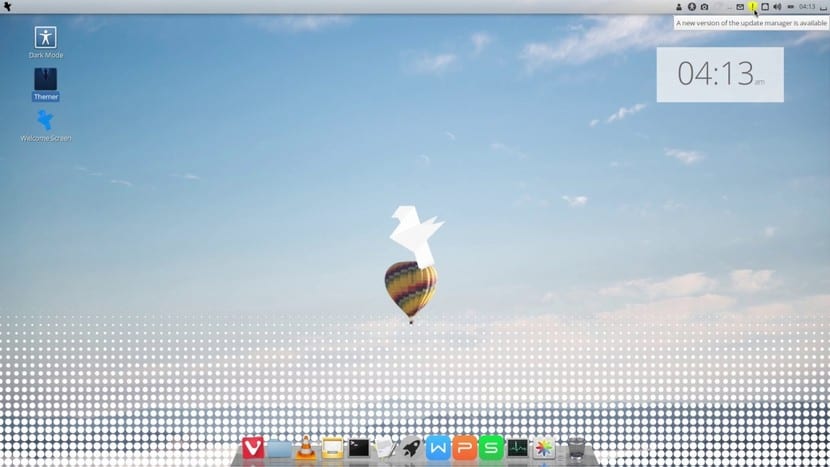Open the Welcome Screen desktop shortcut

(x=45, y=121)
